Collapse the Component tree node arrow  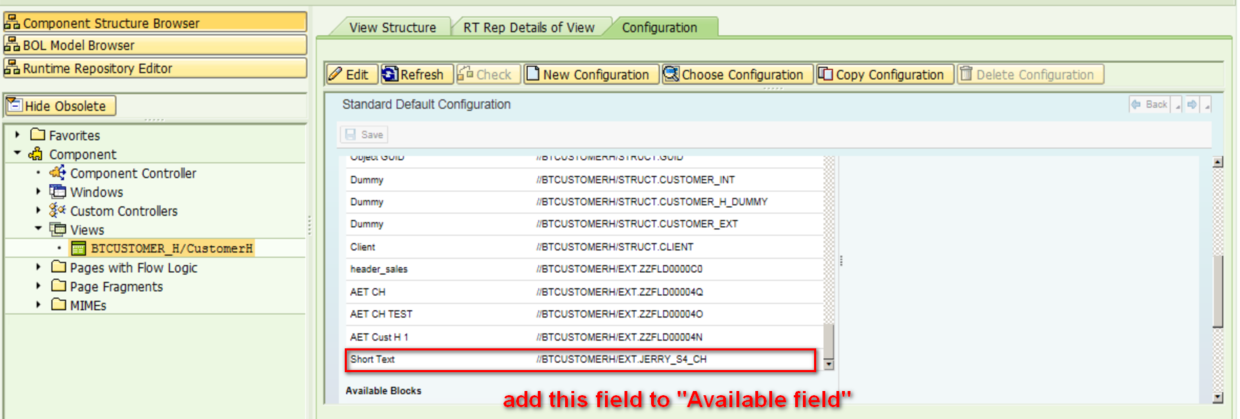tap(18, 154)
